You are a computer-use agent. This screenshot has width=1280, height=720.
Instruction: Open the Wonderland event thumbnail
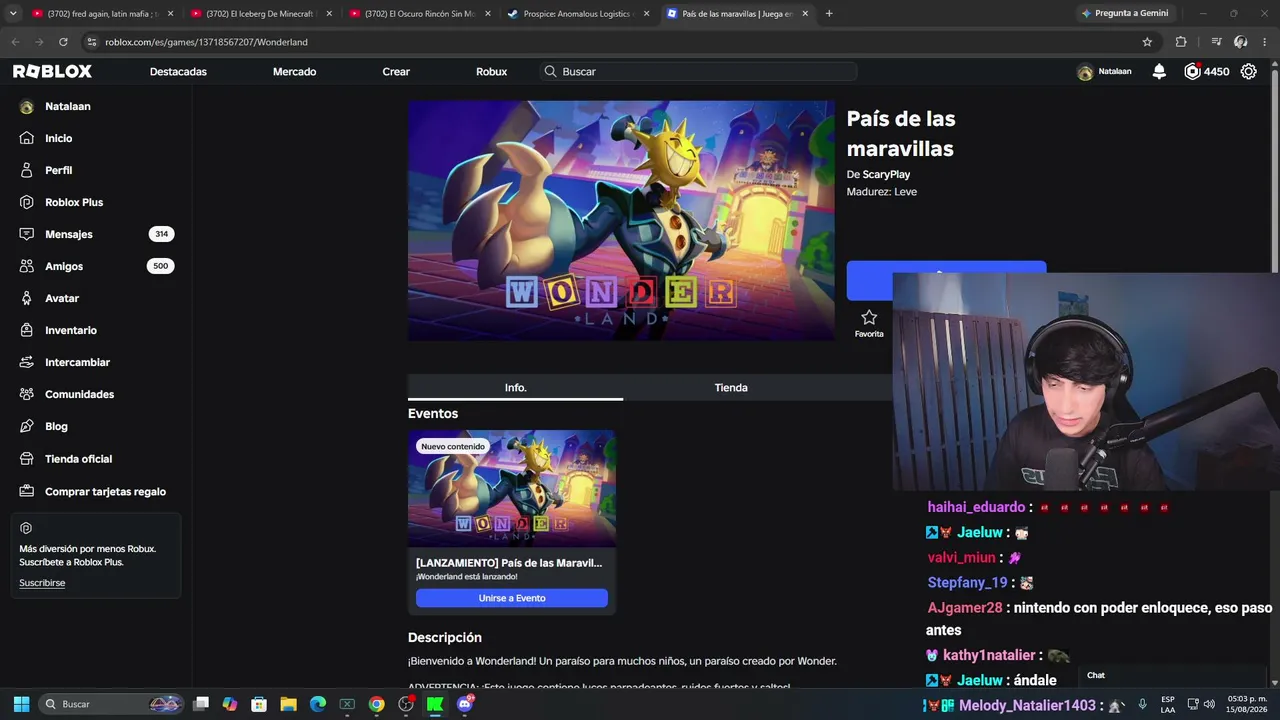tap(512, 489)
